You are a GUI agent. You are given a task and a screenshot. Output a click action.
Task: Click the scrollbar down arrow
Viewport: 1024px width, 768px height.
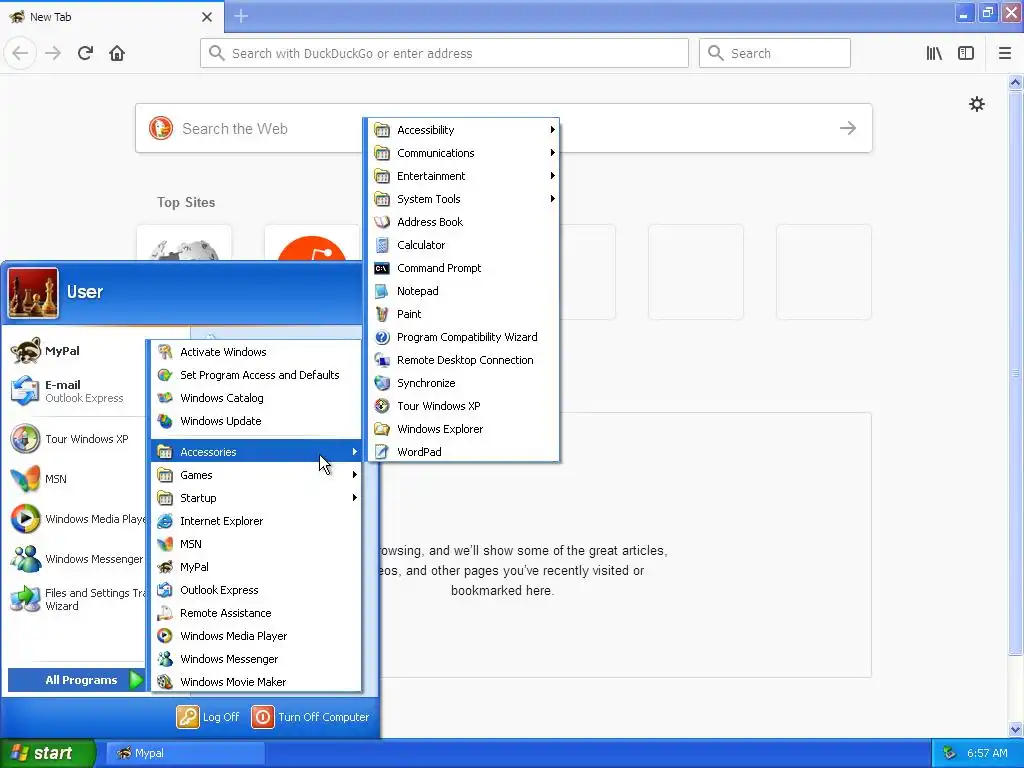[1015, 729]
